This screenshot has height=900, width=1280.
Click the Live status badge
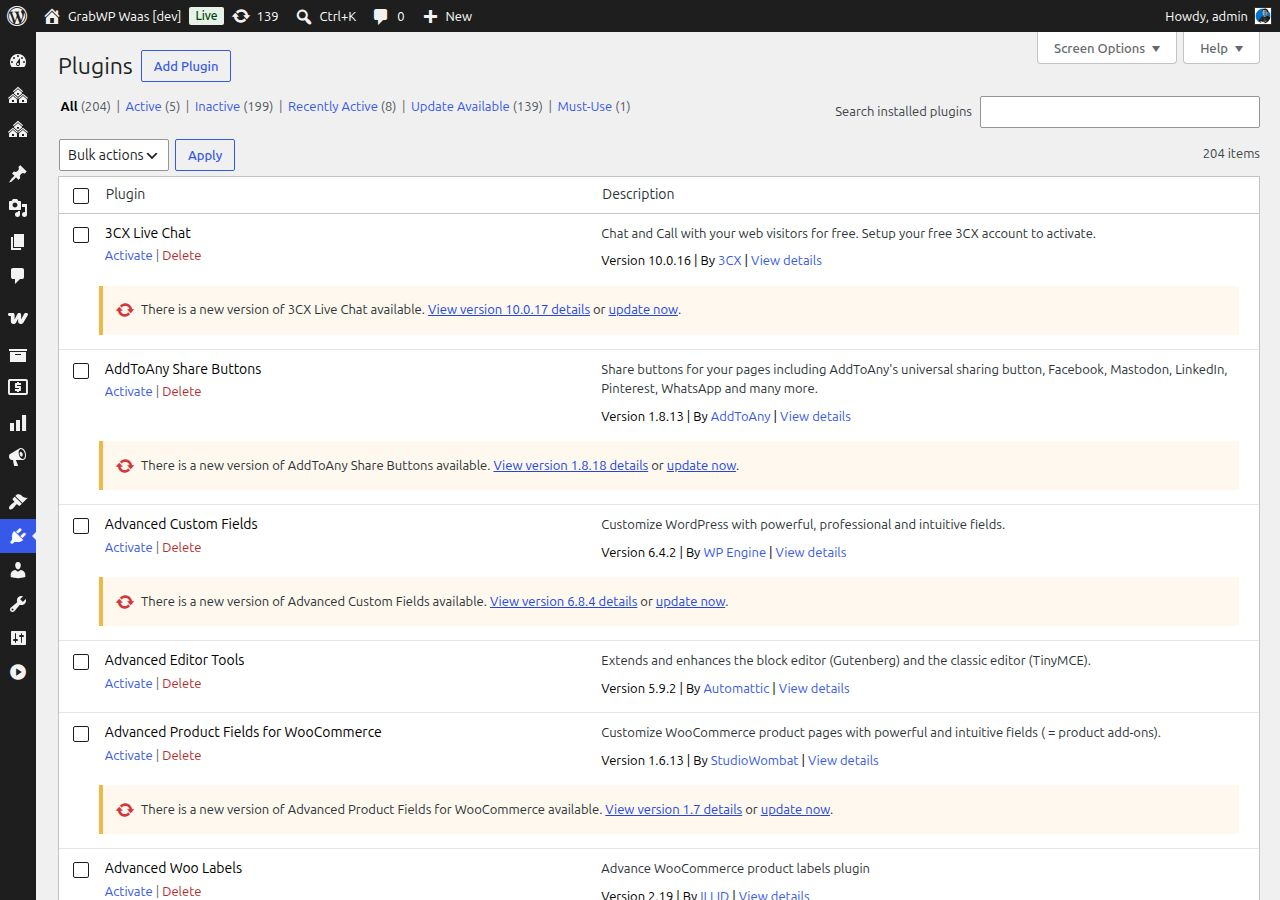(x=206, y=16)
